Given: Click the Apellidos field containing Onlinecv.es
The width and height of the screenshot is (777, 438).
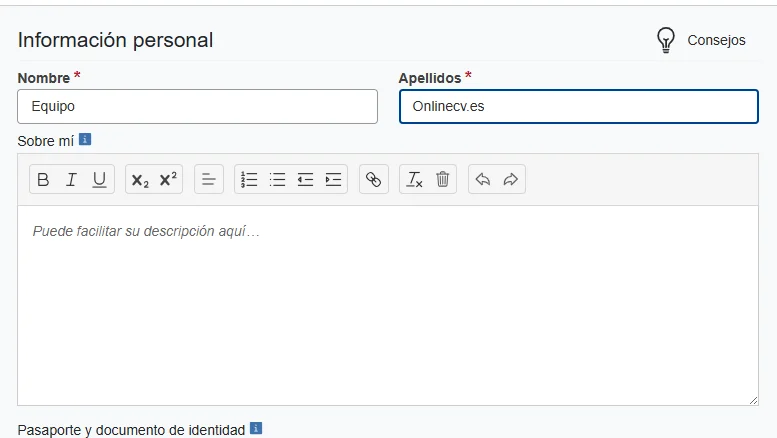Looking at the screenshot, I should 579,107.
